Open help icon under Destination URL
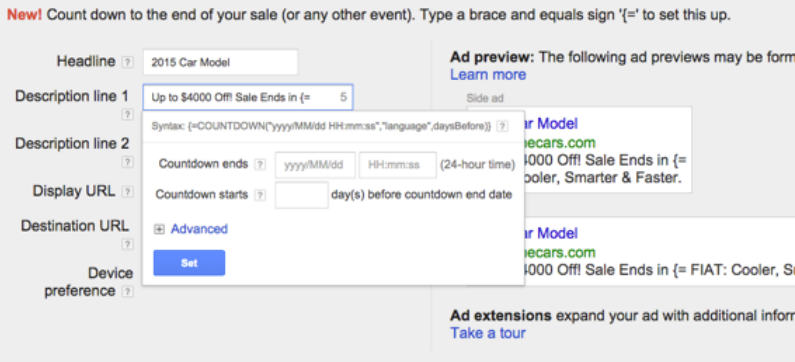 coord(127,244)
